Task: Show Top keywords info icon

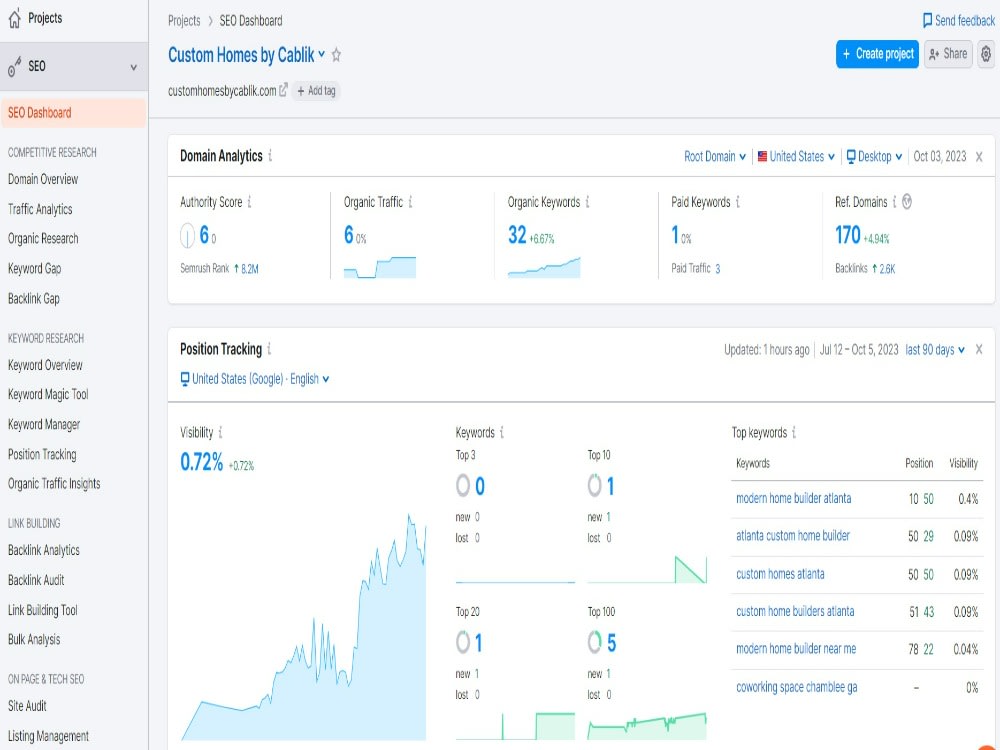Action: click(x=794, y=432)
